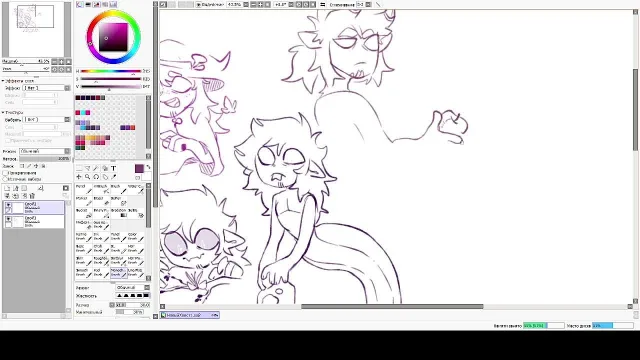This screenshot has width=640, height=360.
Task: Create new layer in layers panel
Action: tap(7, 188)
